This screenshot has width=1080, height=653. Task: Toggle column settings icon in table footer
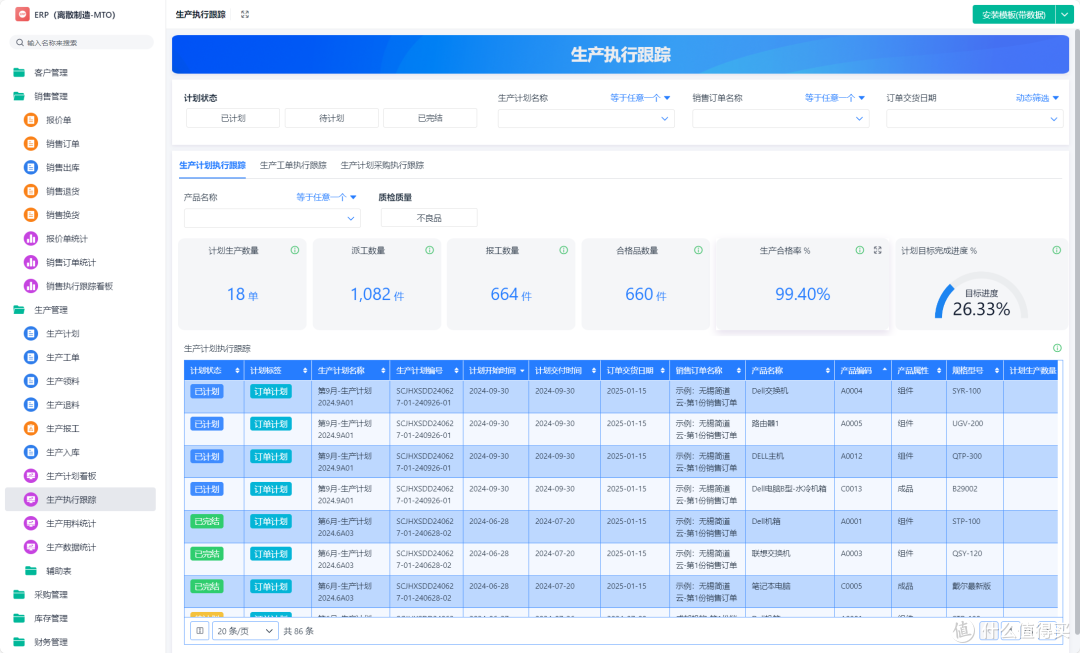199,630
